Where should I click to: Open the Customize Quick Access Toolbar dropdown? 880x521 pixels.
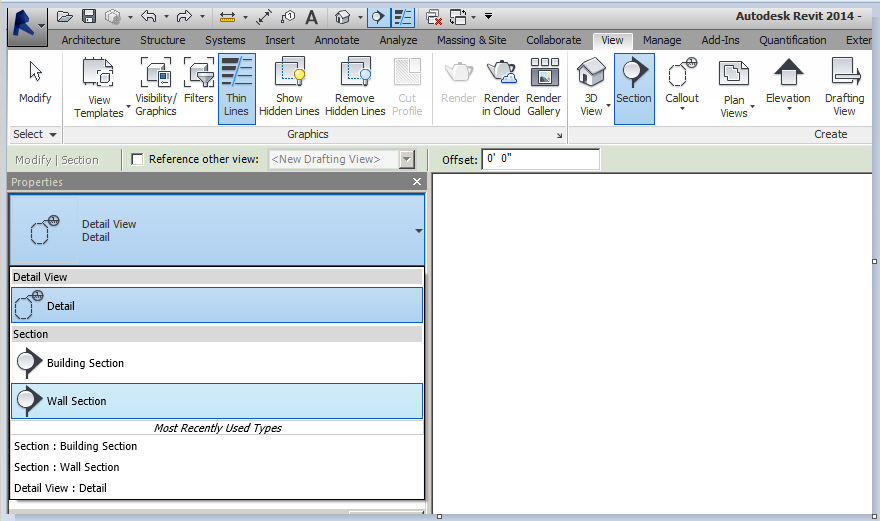click(x=488, y=16)
